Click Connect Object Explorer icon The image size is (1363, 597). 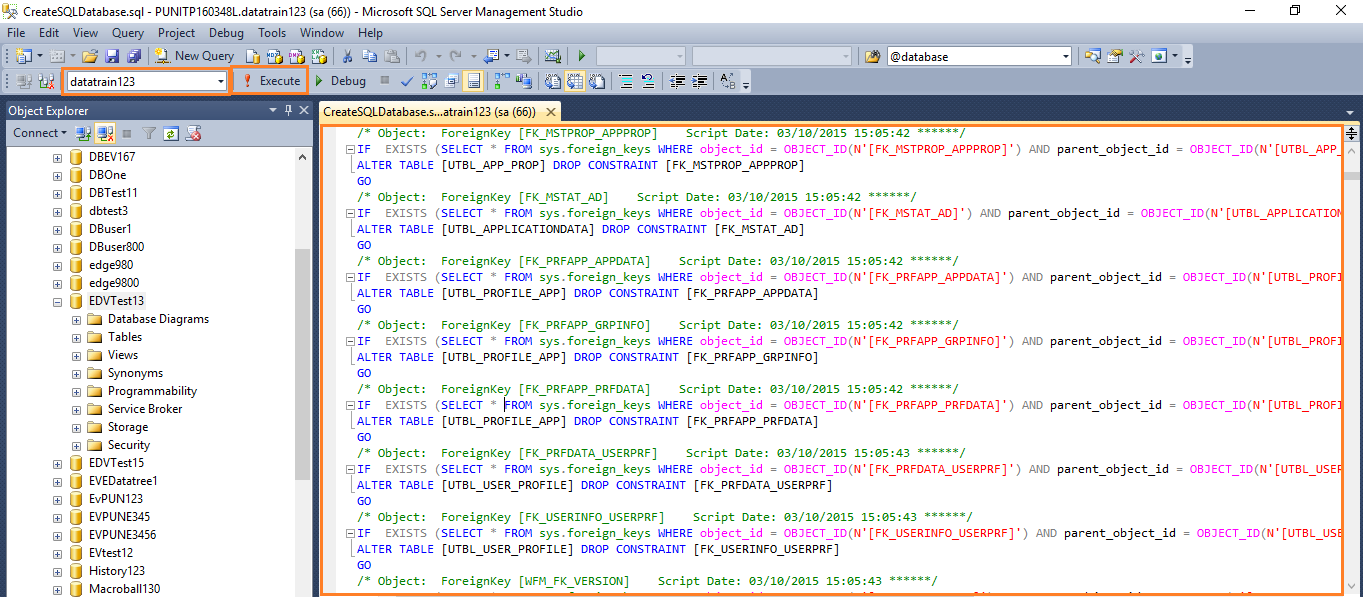pyautogui.click(x=84, y=132)
